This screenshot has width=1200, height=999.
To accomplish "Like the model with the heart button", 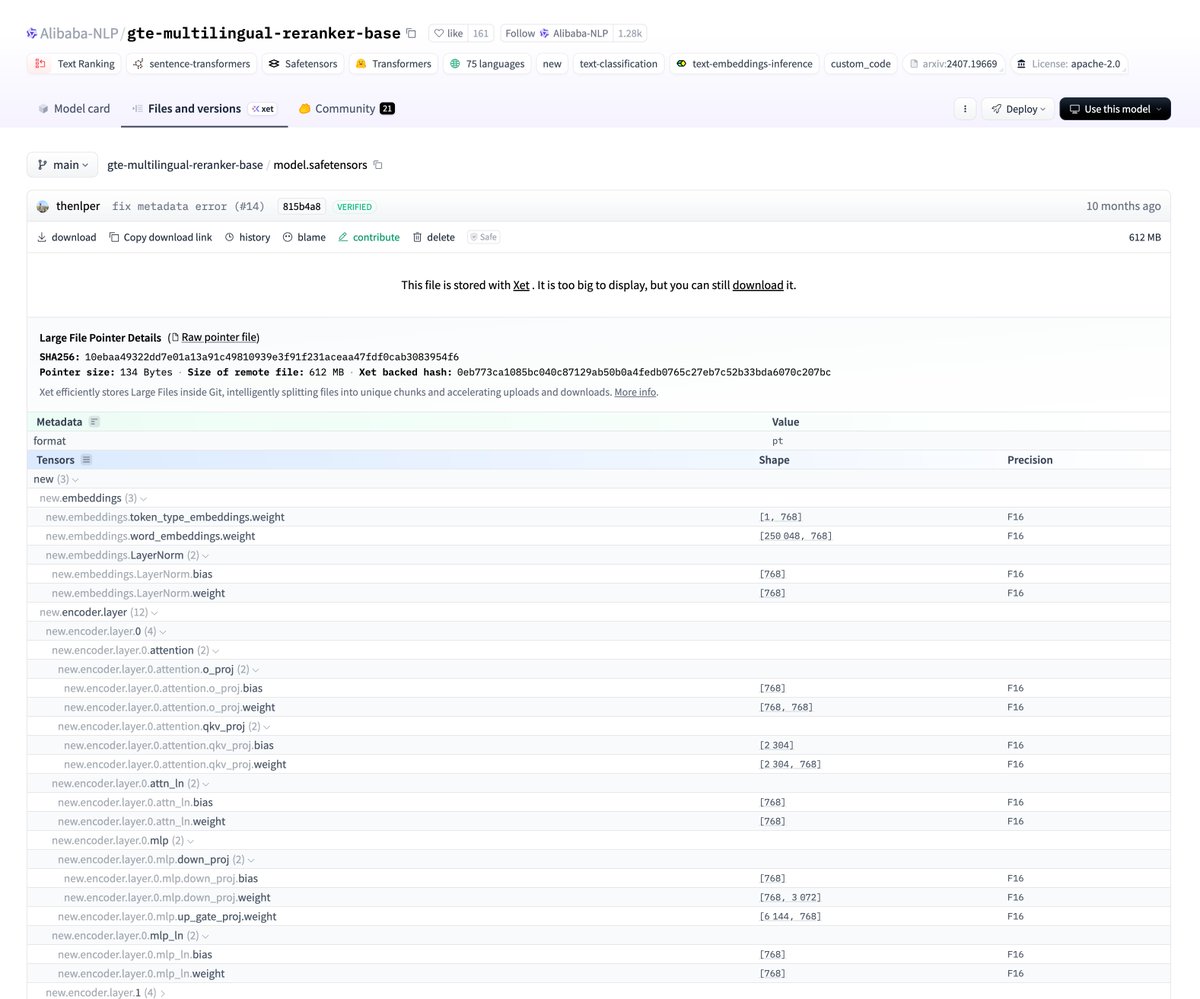I will (x=448, y=33).
